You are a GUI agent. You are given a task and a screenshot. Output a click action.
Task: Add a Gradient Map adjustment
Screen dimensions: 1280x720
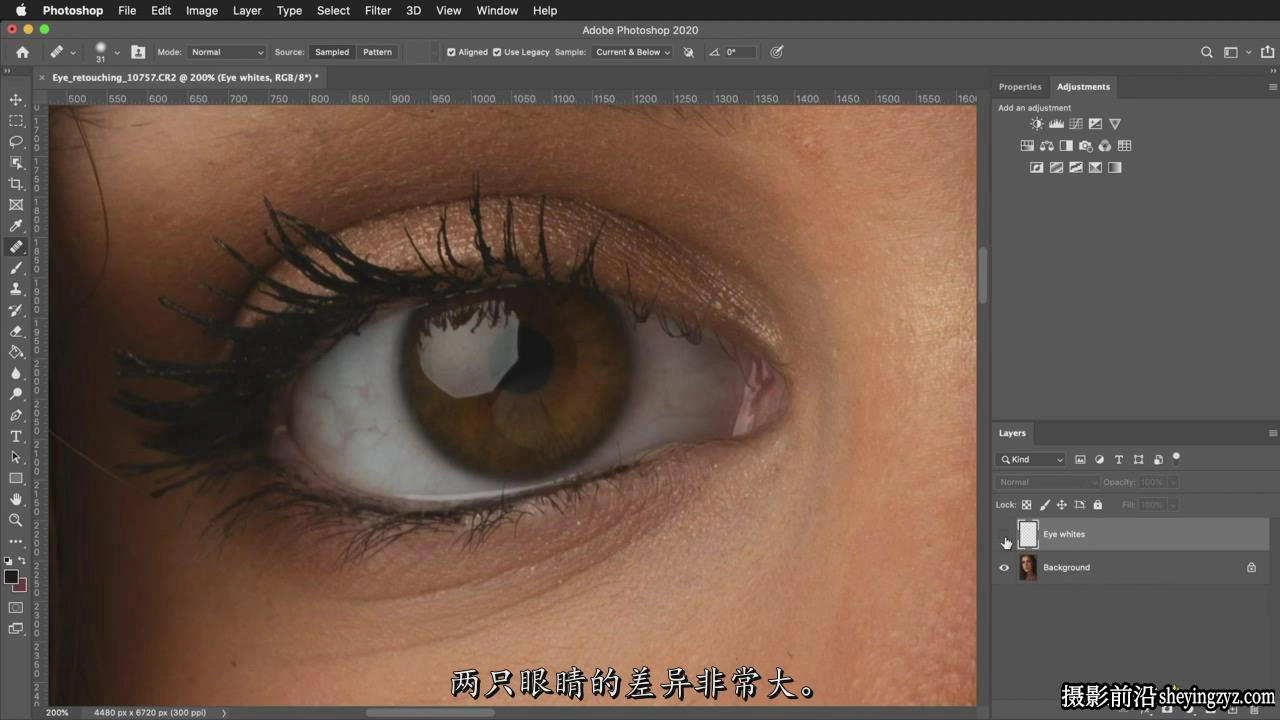[x=1115, y=168]
